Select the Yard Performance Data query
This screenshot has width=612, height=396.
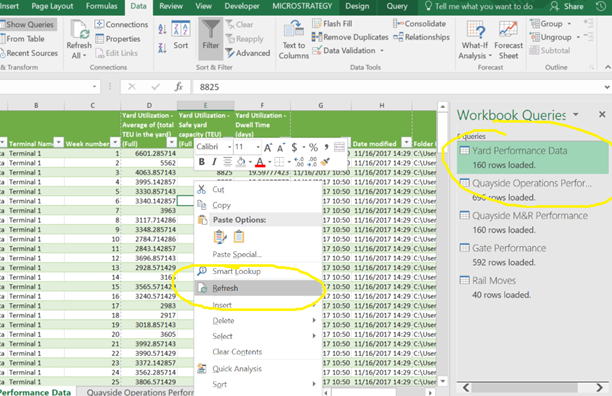(533, 157)
